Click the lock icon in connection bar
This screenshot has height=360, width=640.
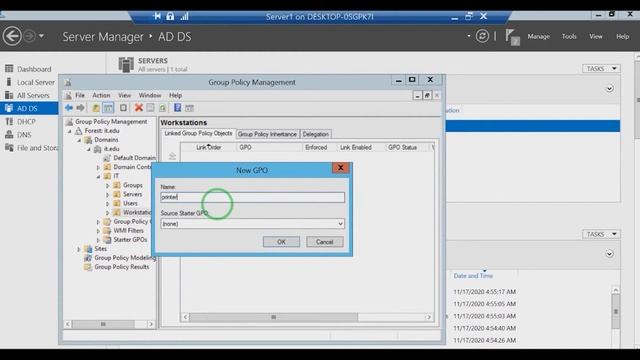point(170,16)
